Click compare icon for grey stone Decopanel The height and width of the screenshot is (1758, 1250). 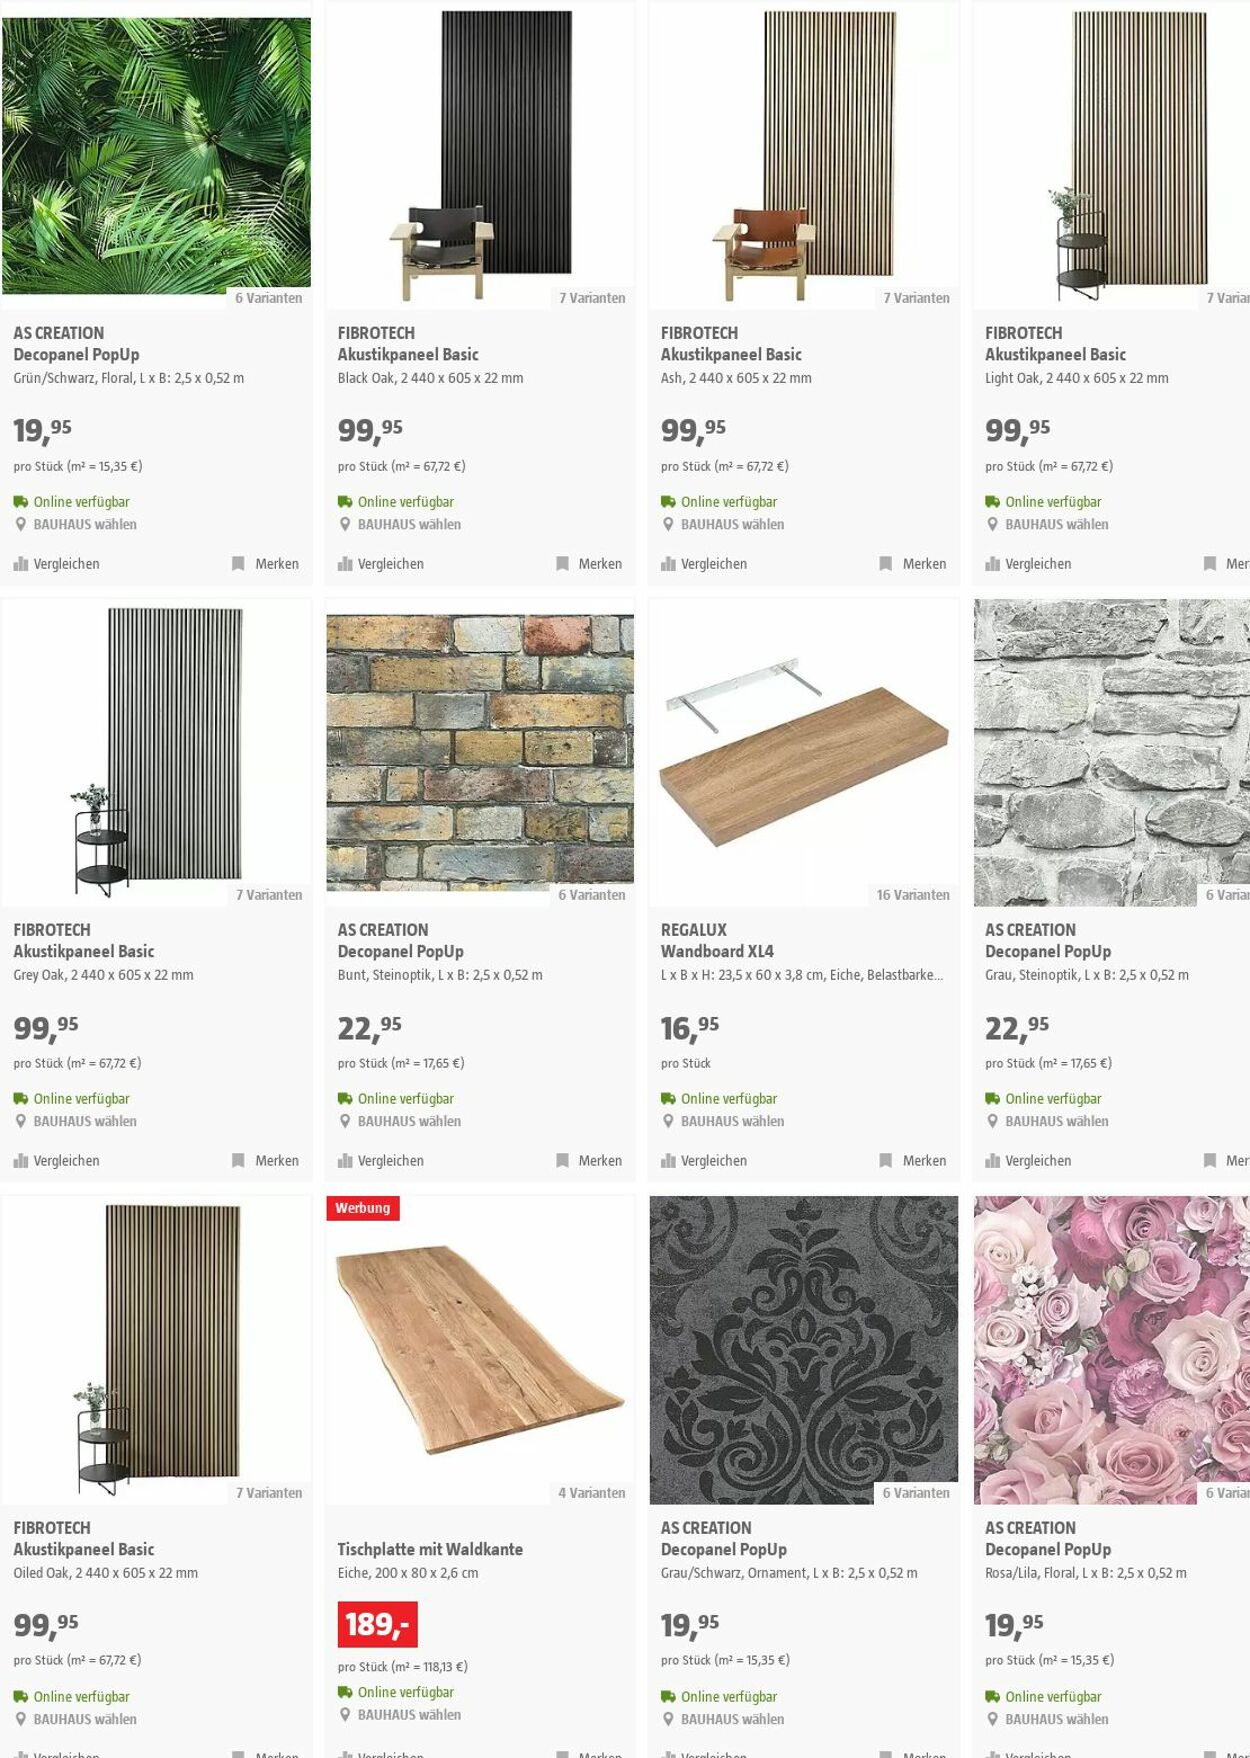[993, 1161]
